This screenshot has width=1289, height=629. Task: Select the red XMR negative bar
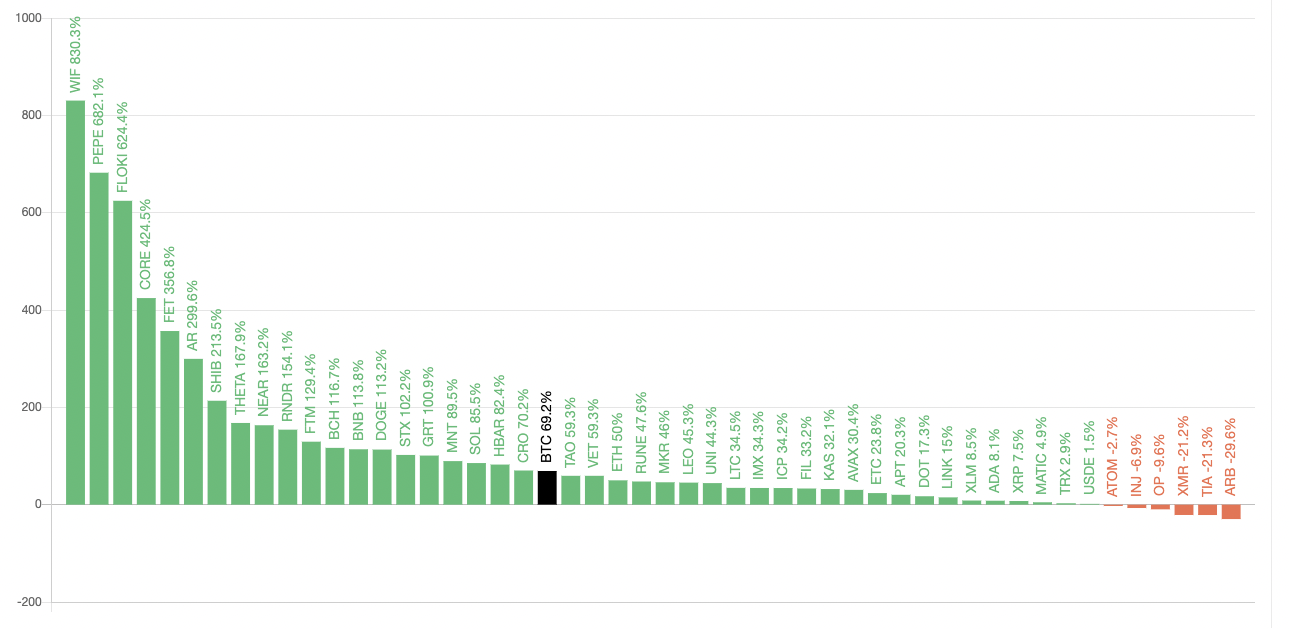[1184, 509]
